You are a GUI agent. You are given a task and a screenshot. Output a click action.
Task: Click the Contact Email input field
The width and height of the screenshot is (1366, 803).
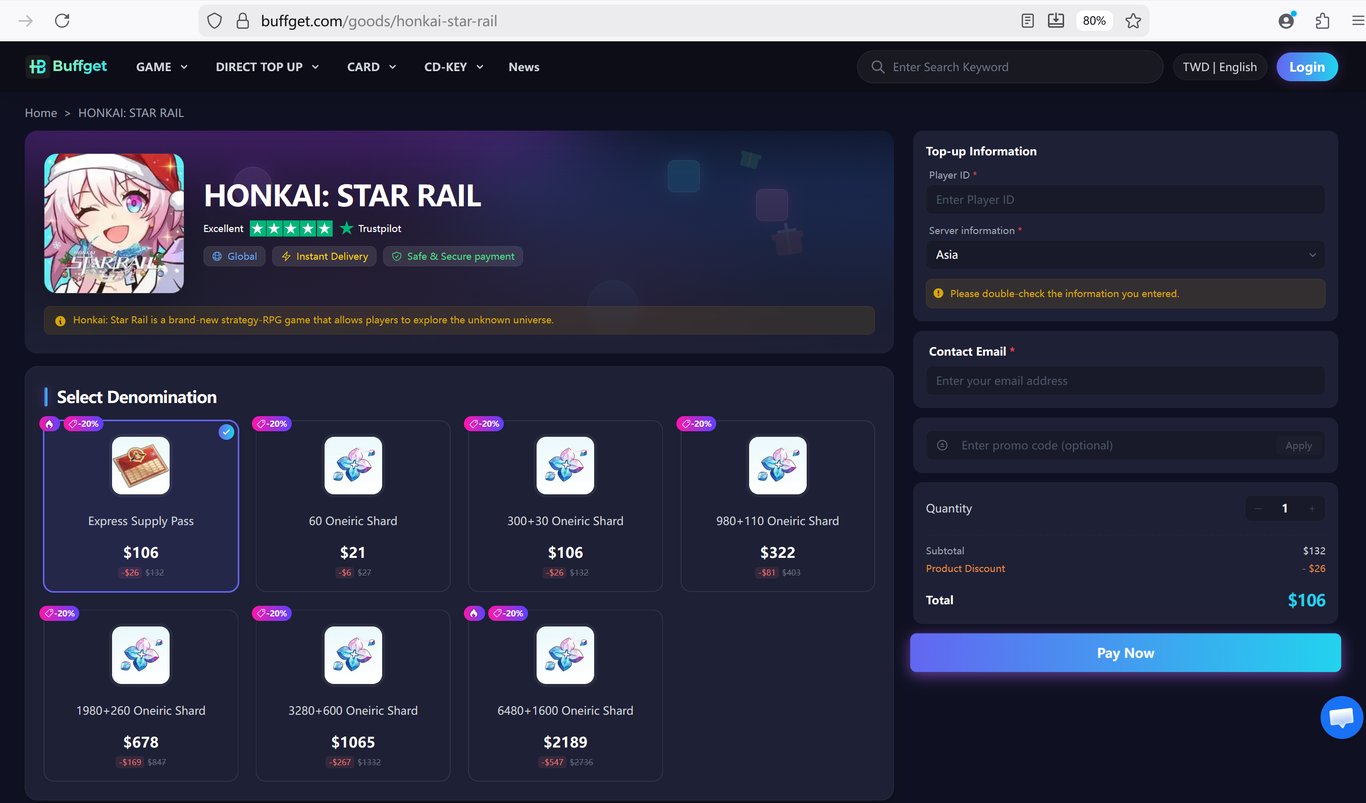(x=1125, y=380)
